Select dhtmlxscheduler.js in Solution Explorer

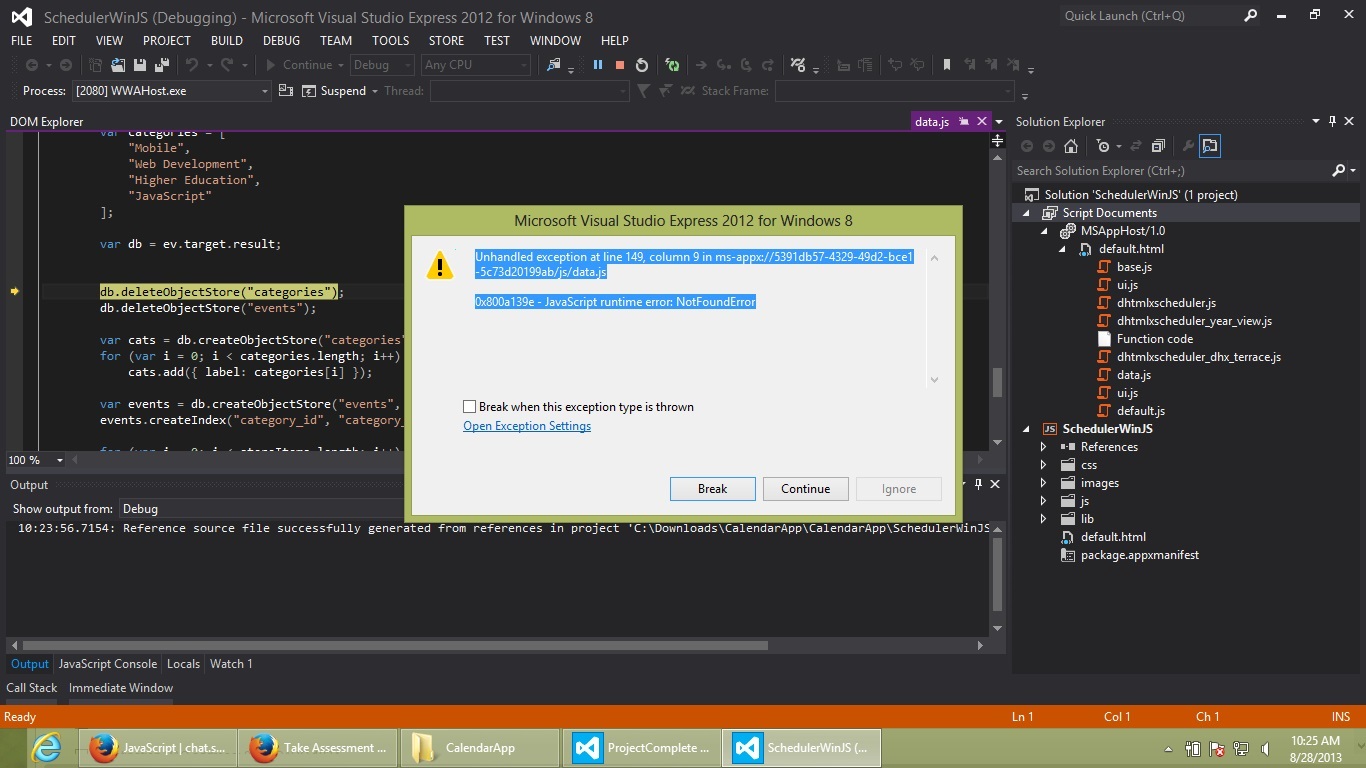[x=1166, y=303]
